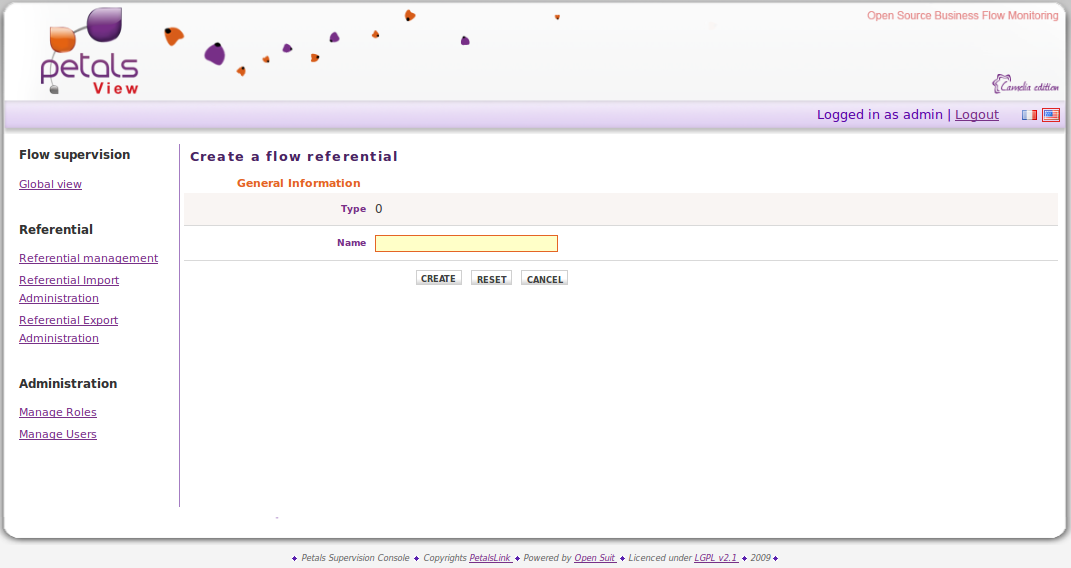Focus the Name input field

point(466,243)
